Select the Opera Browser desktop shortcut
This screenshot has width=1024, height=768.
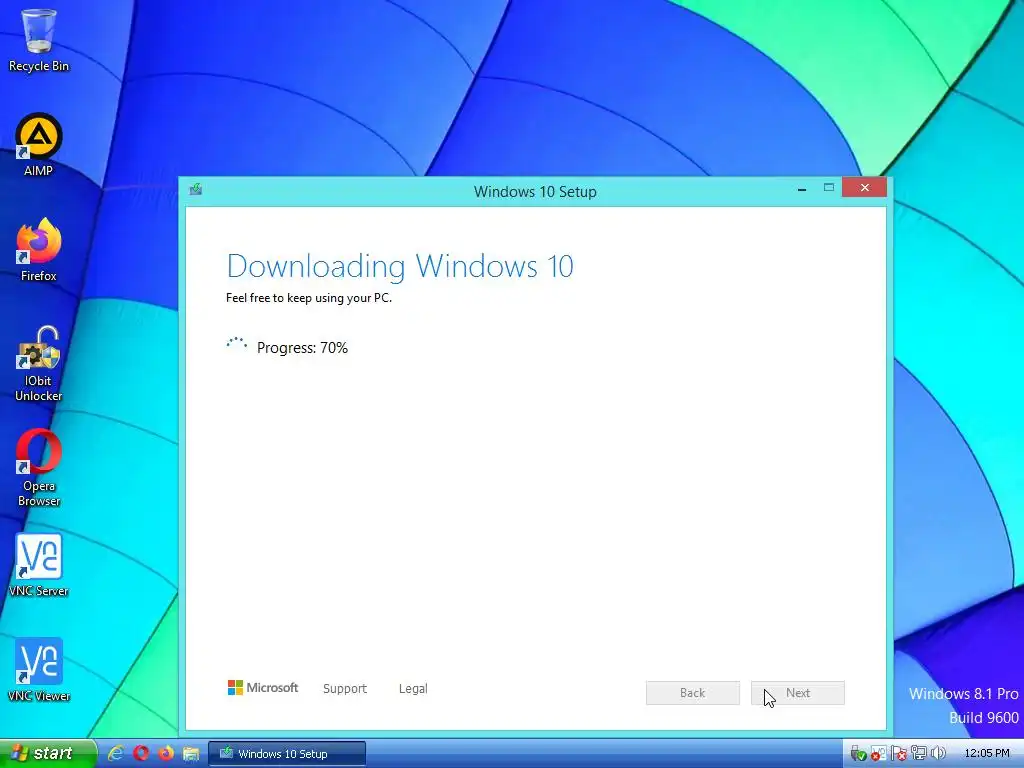(39, 468)
